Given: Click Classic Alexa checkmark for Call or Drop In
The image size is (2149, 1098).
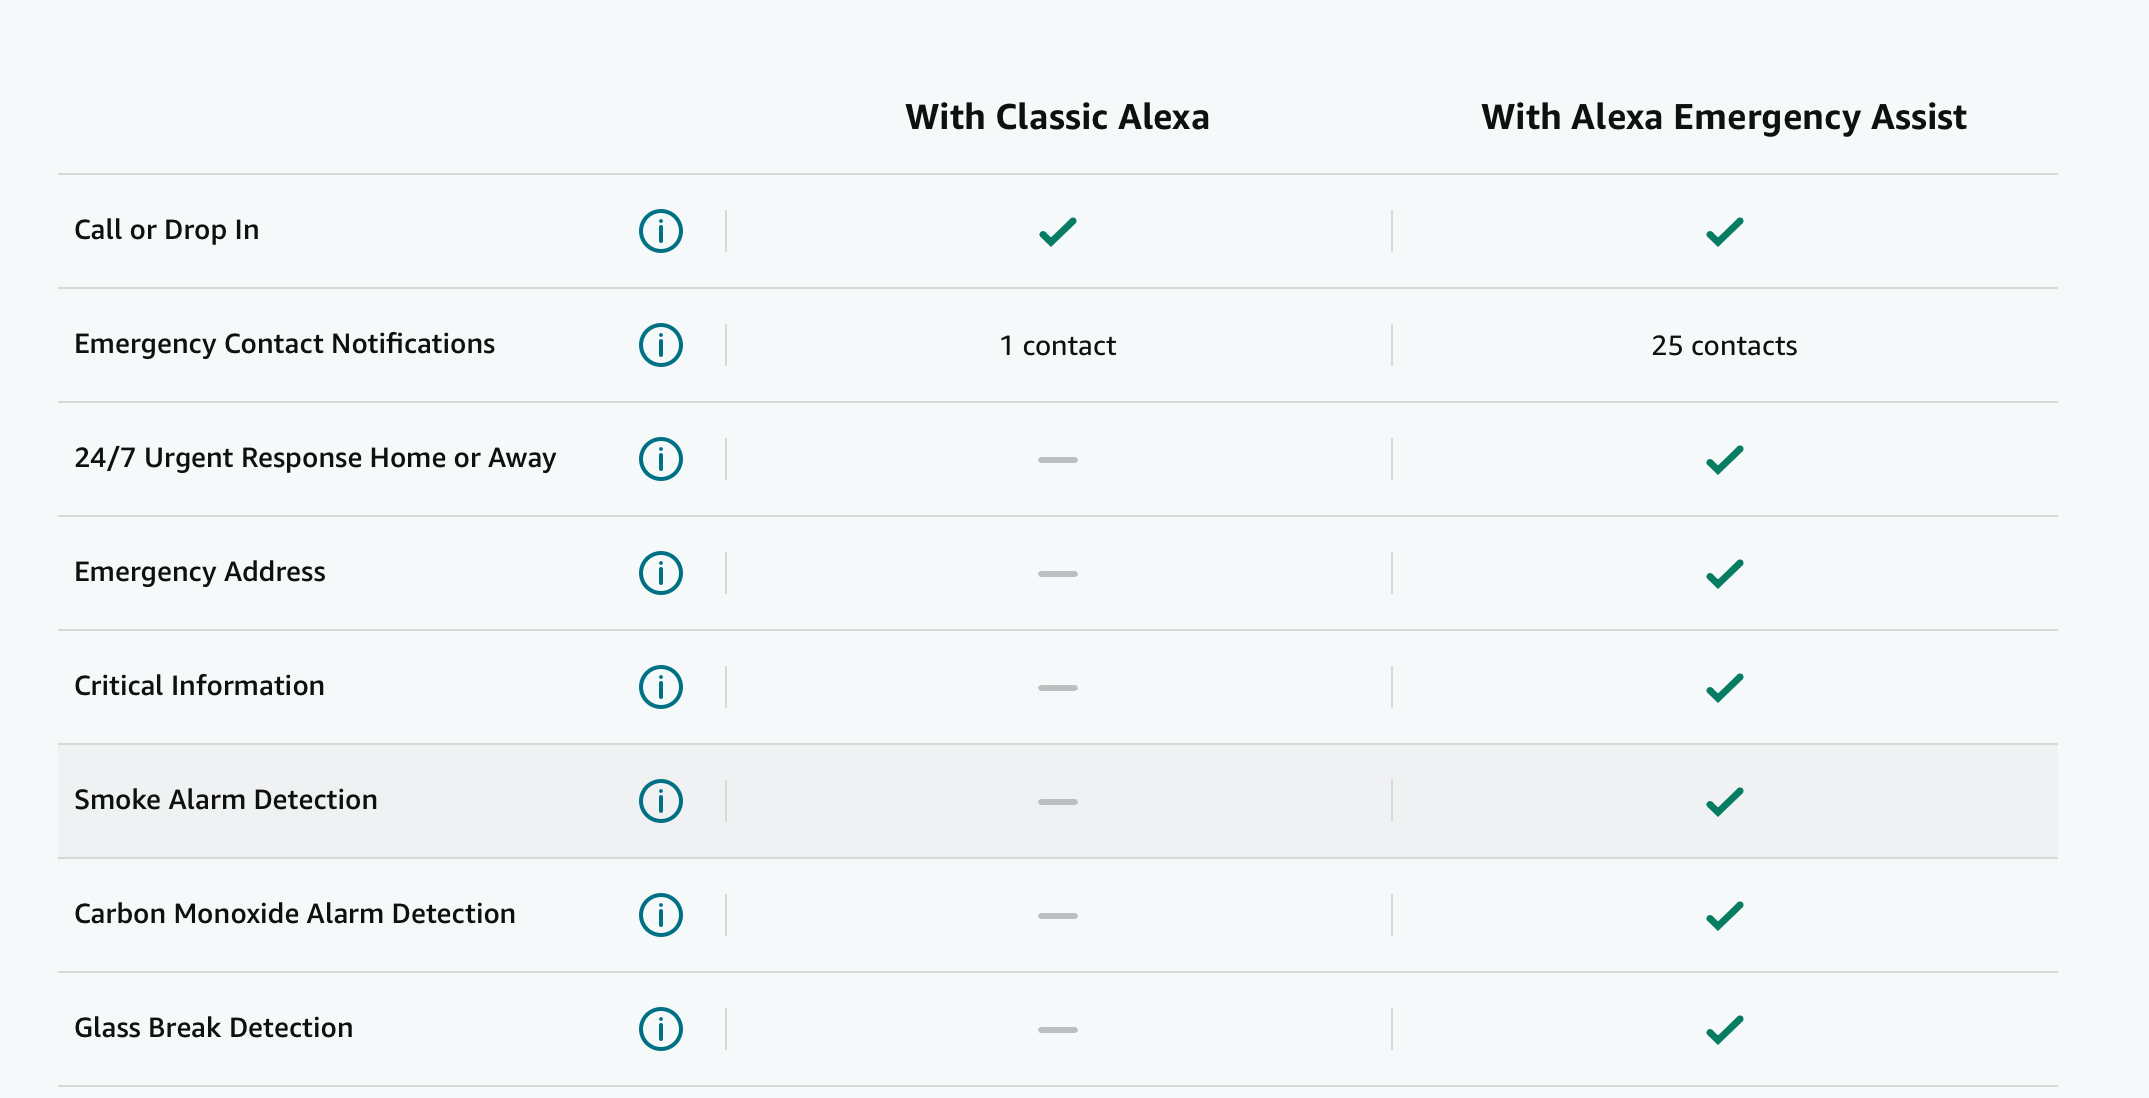Looking at the screenshot, I should [1057, 231].
